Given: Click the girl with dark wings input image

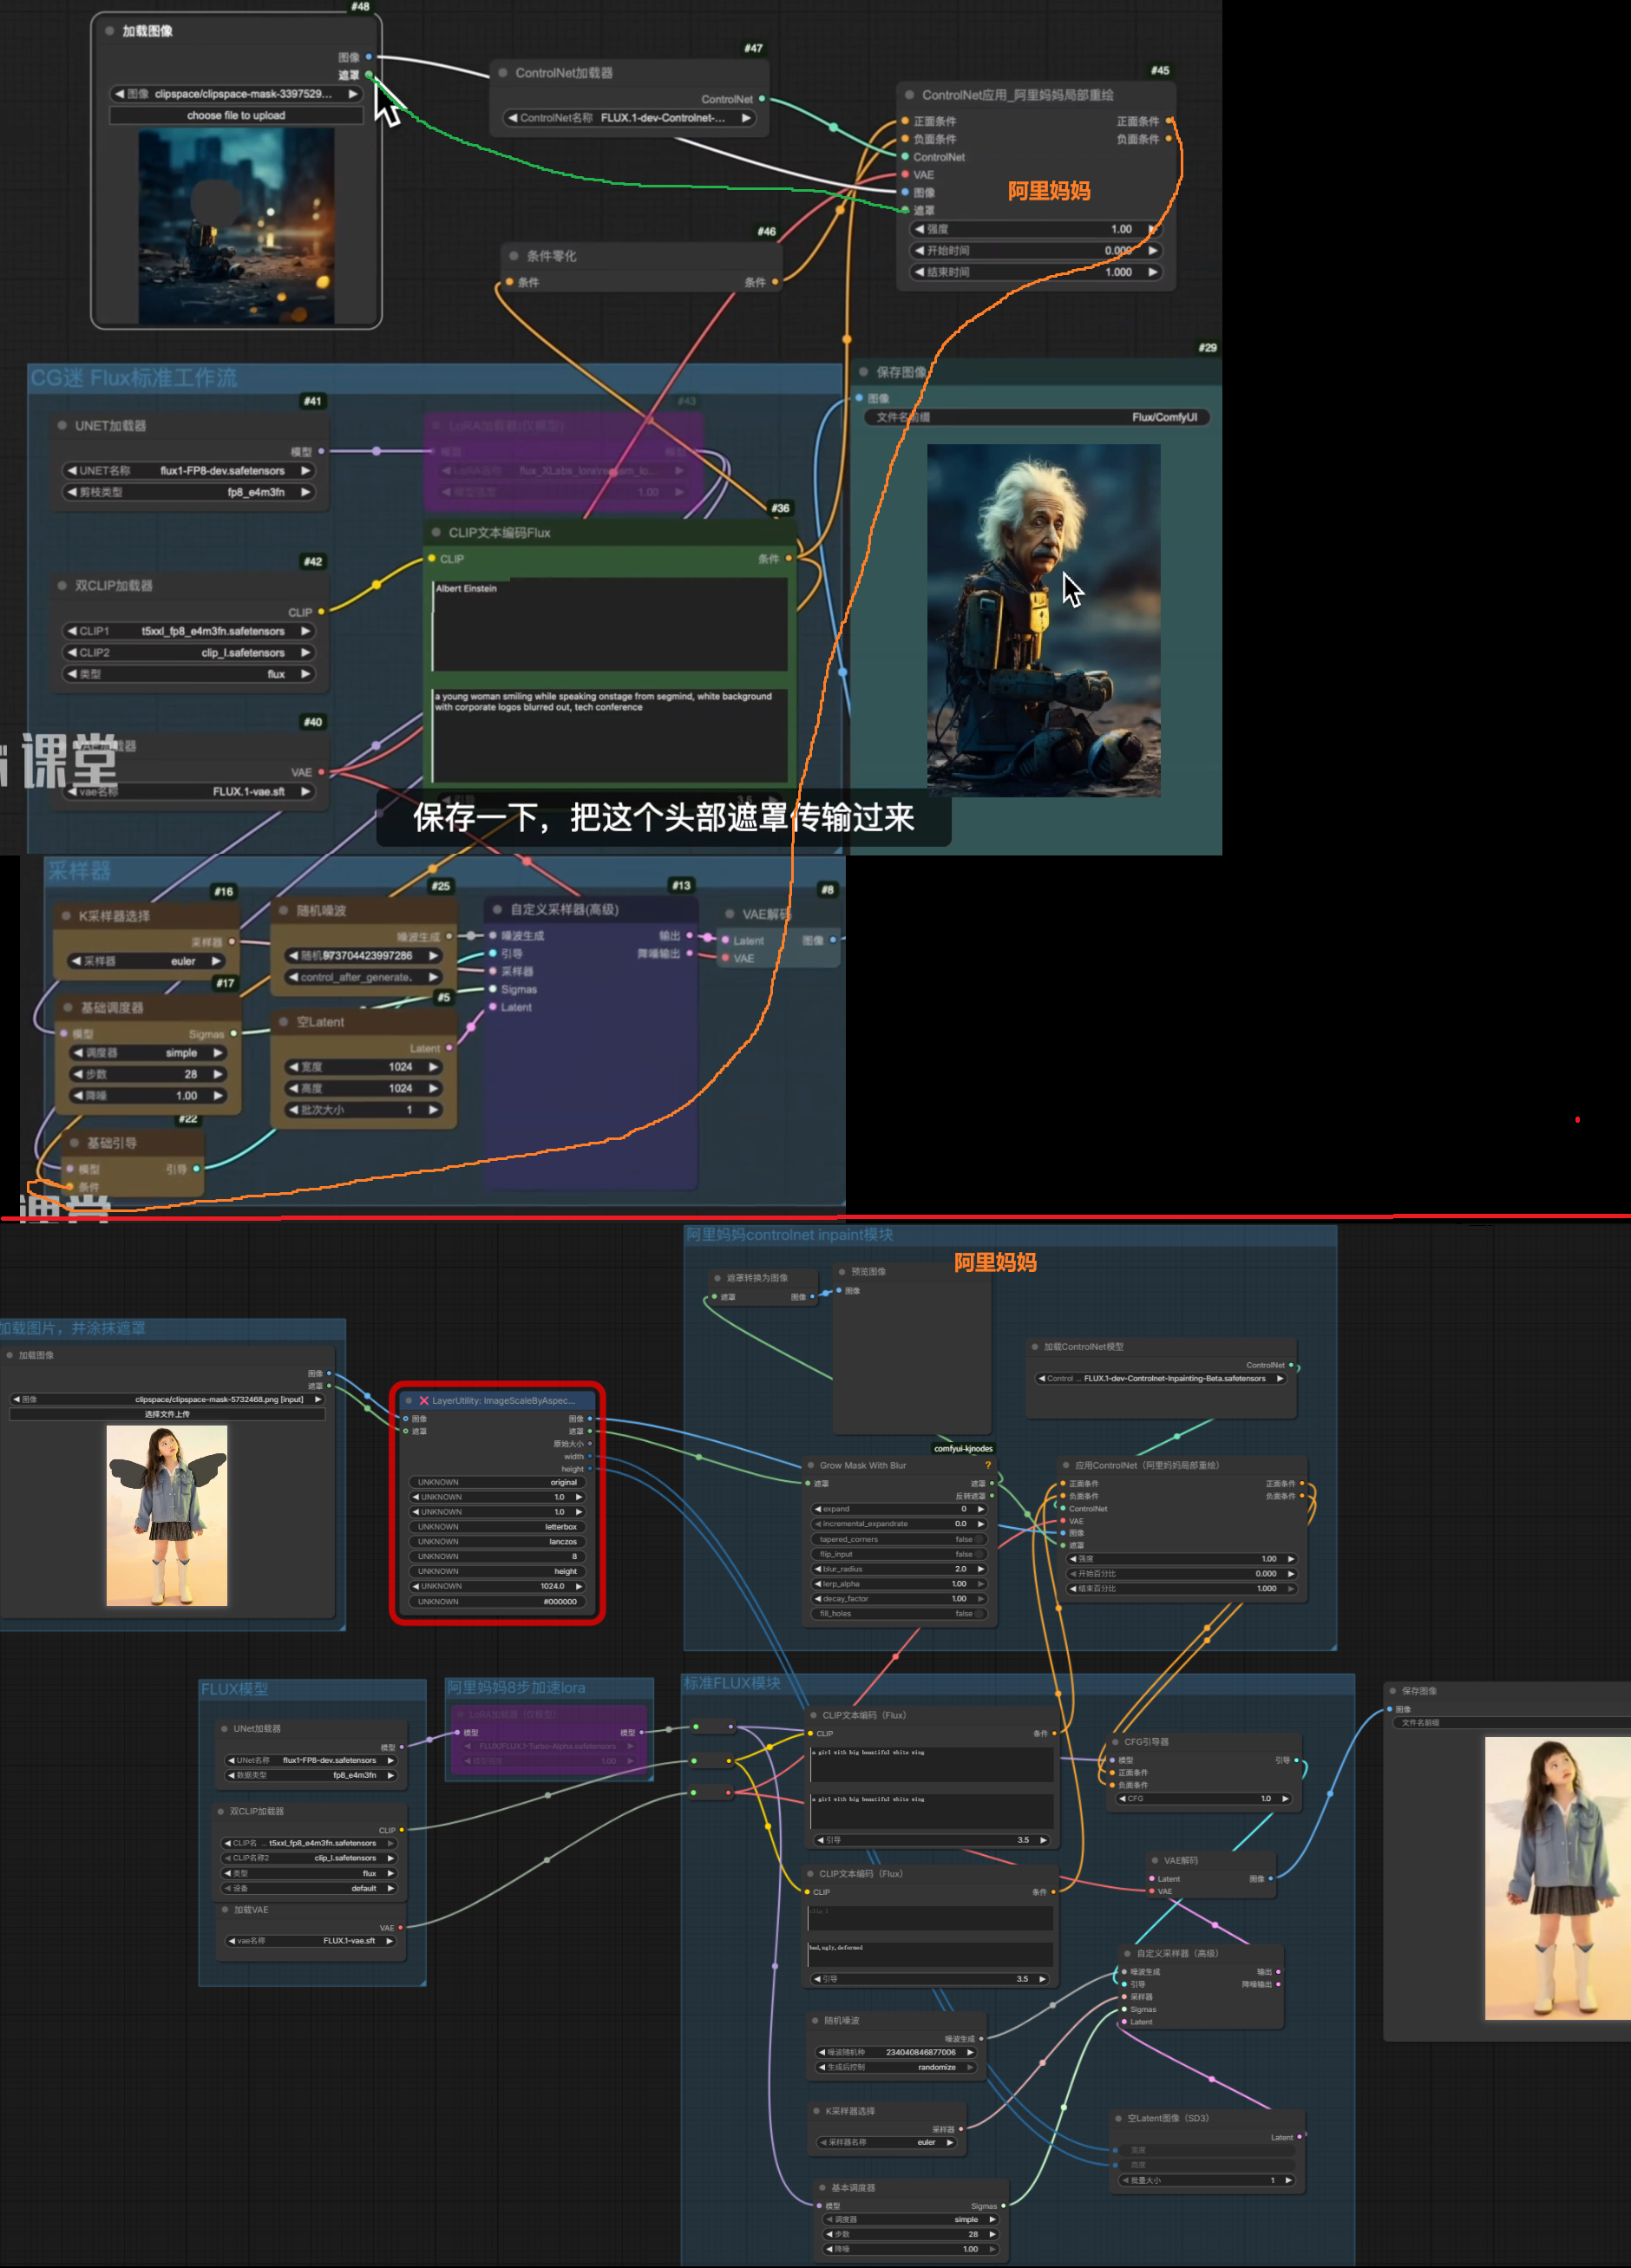Looking at the screenshot, I should (x=167, y=1515).
